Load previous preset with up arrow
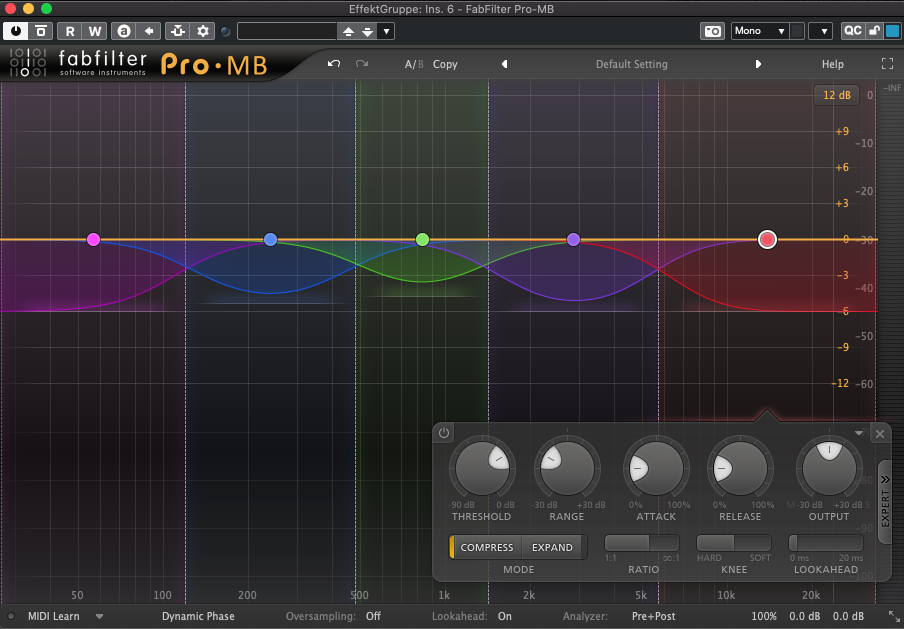This screenshot has width=904, height=629. pyautogui.click(x=348, y=31)
